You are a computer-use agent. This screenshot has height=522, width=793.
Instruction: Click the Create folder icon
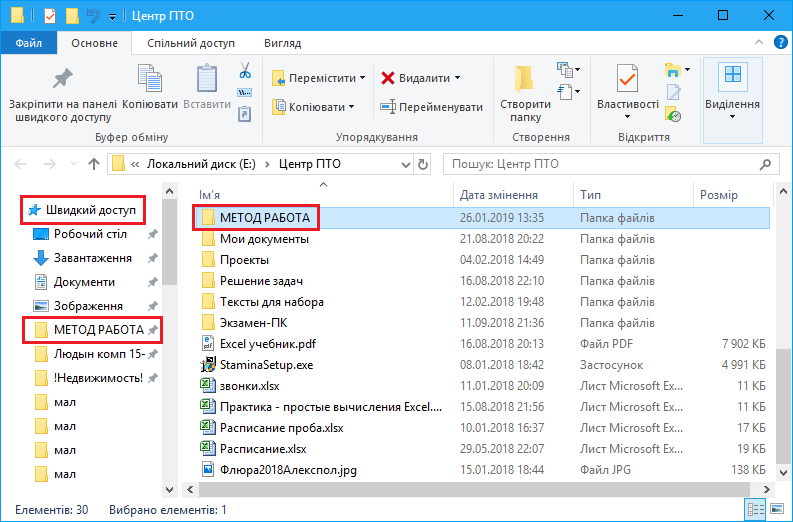click(x=524, y=79)
